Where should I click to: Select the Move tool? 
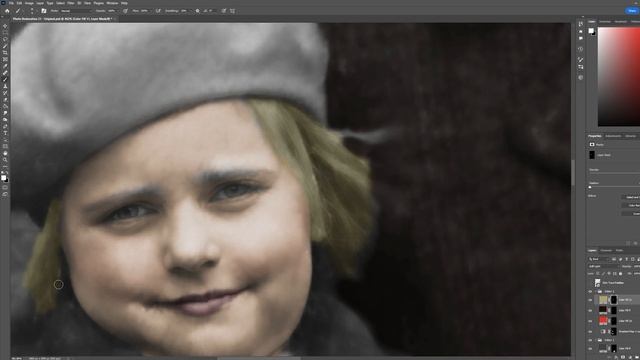[5, 26]
